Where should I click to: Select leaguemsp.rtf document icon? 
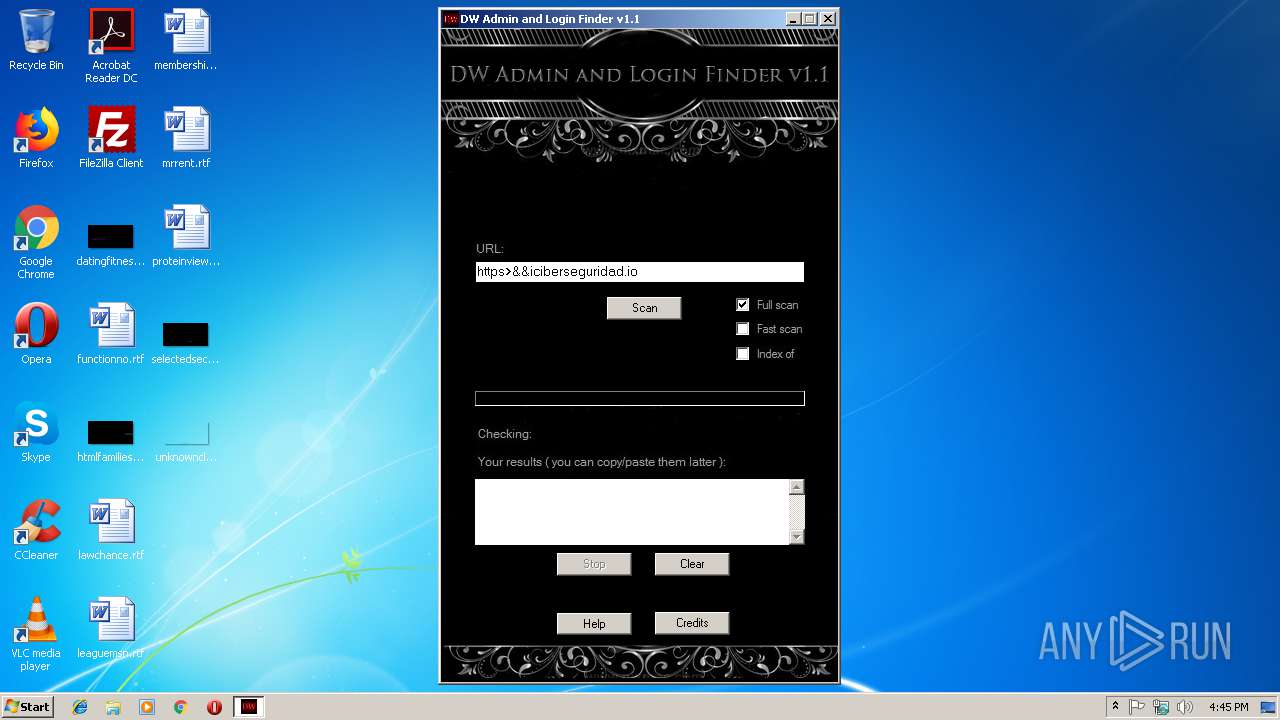tap(111, 628)
